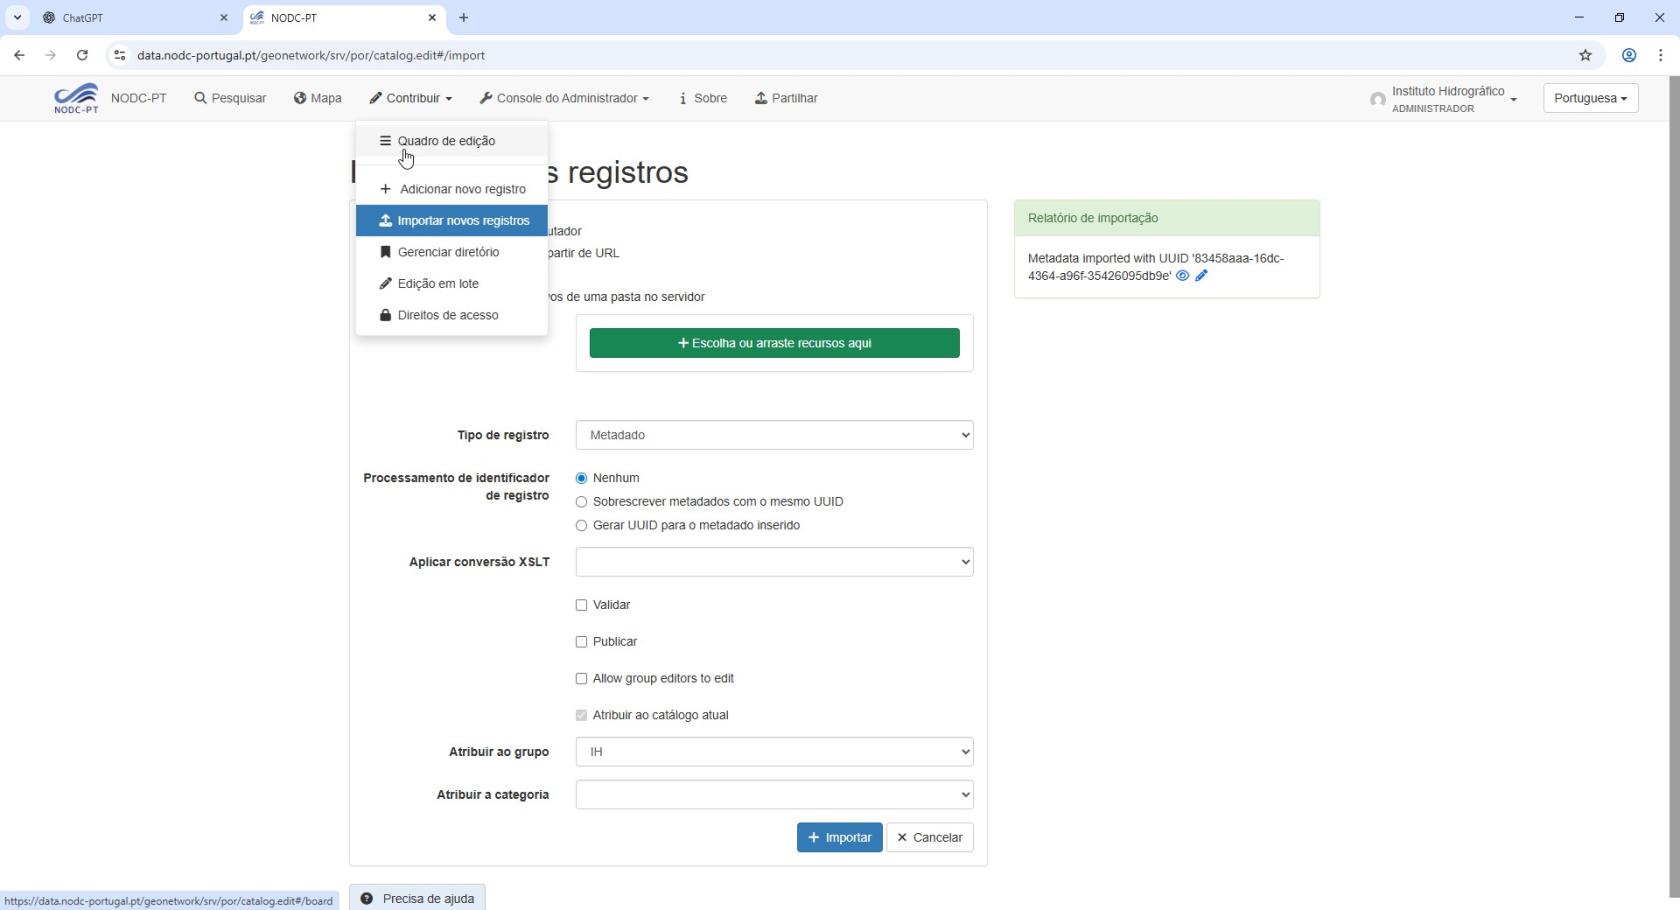This screenshot has width=1680, height=910.
Task: Open the Tipo de registro dropdown
Action: [774, 435]
